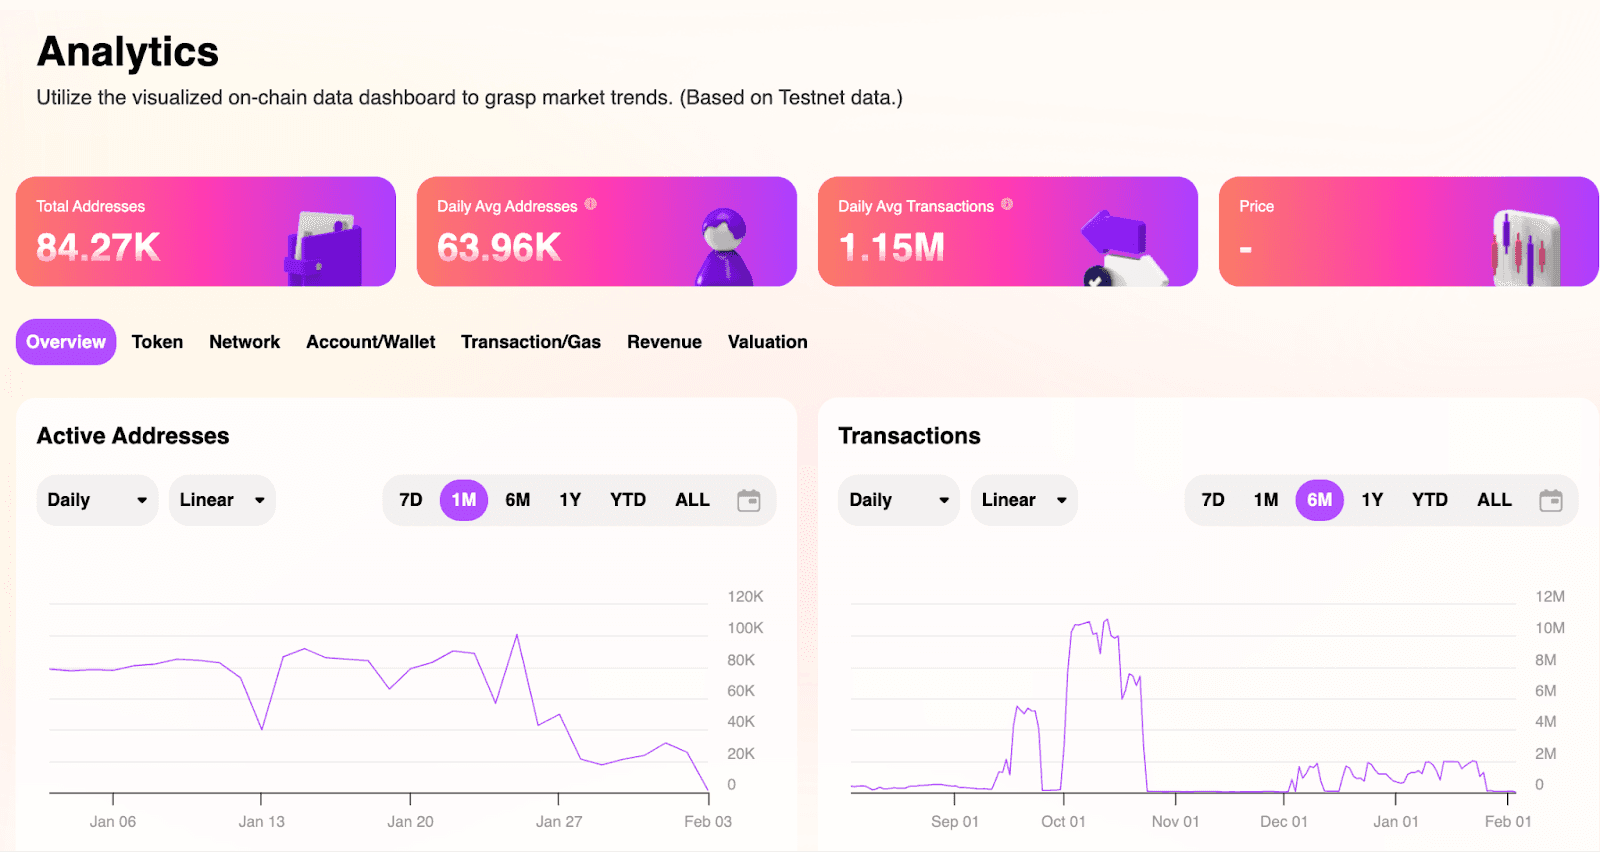This screenshot has height=852, width=1600.
Task: Click the candlestick chart icon on Price card
Action: coord(1526,249)
